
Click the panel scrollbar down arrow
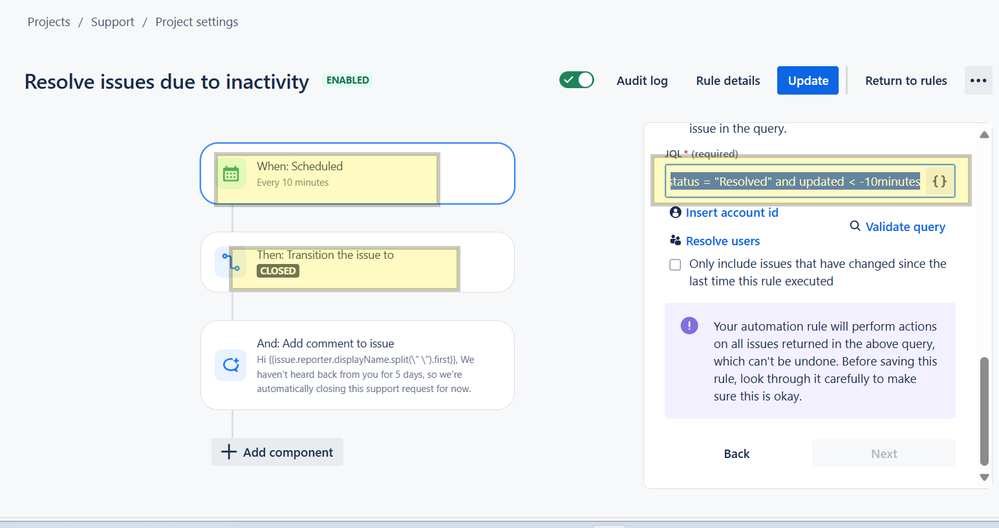(984, 477)
